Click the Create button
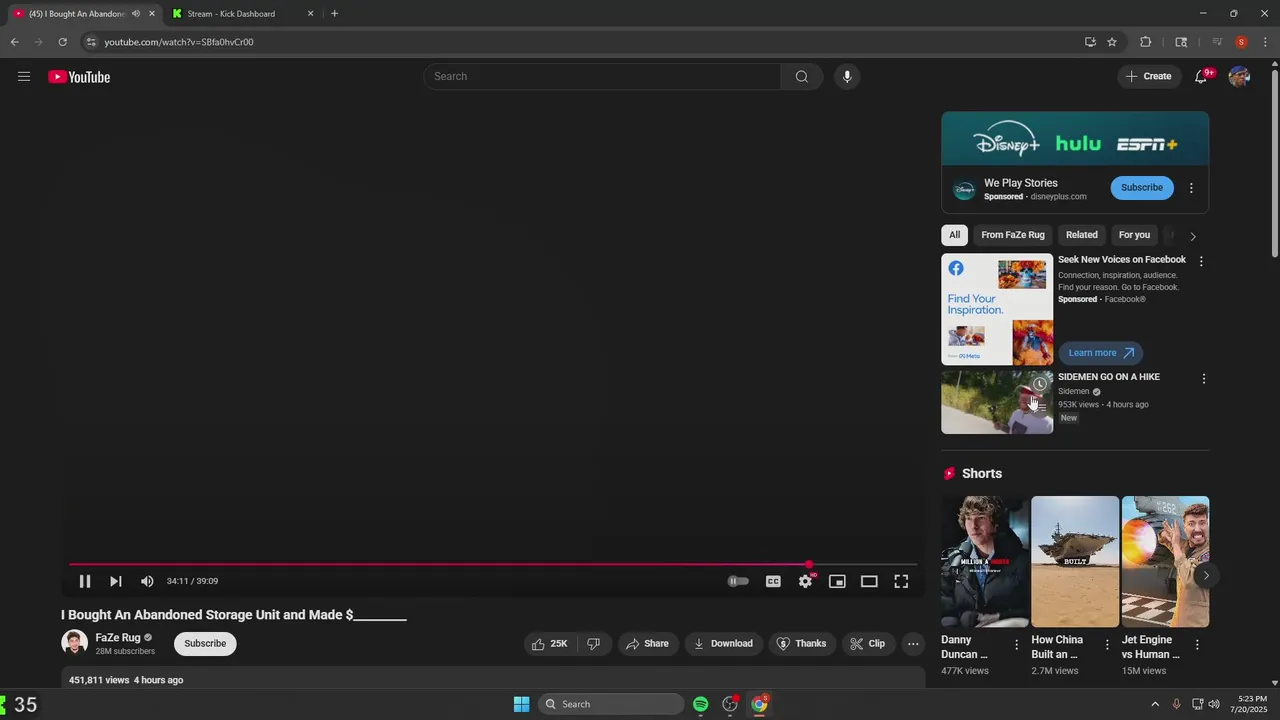 click(x=1148, y=77)
